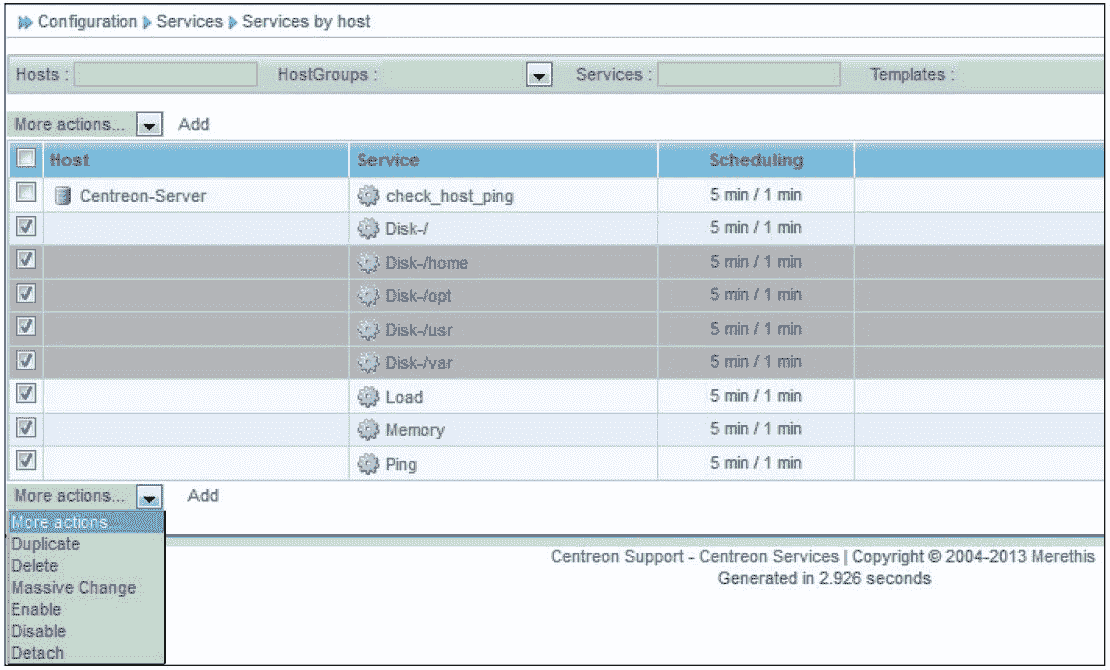Open the HostGroups filter dropdown
This screenshot has height=670, width=1110.
pos(539,76)
